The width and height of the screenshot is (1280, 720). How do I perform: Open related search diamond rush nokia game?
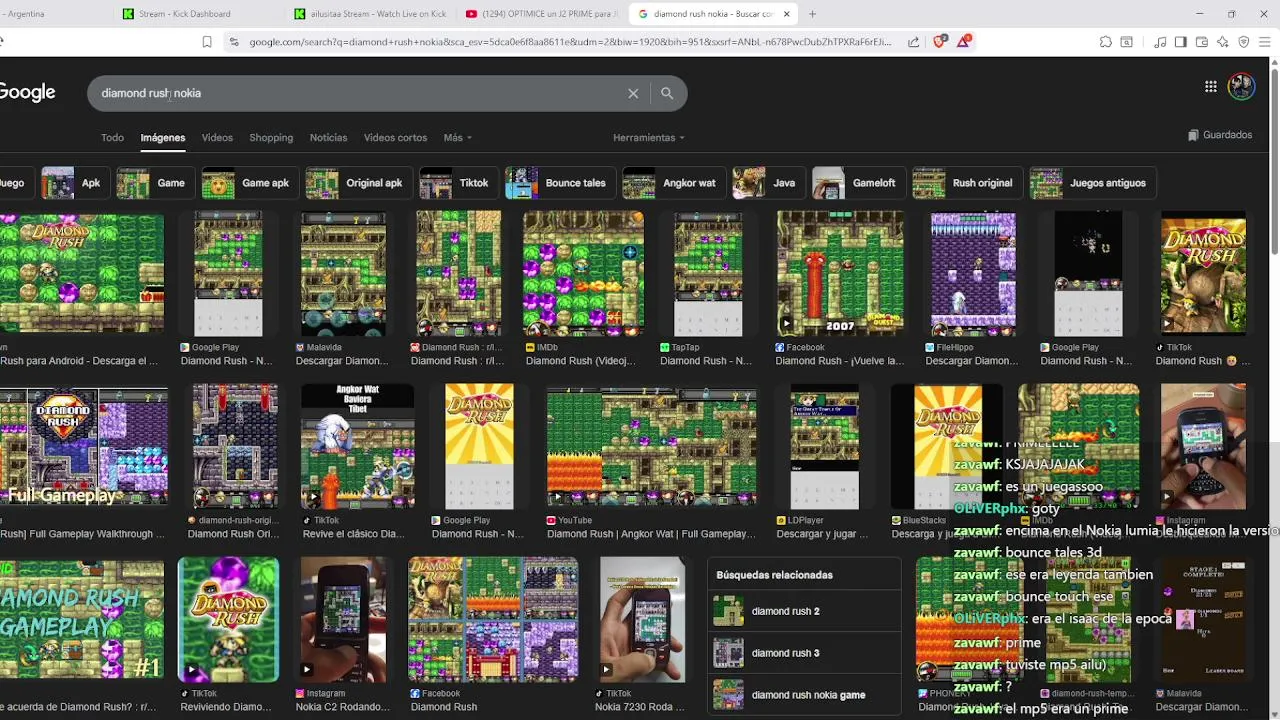tap(804, 695)
